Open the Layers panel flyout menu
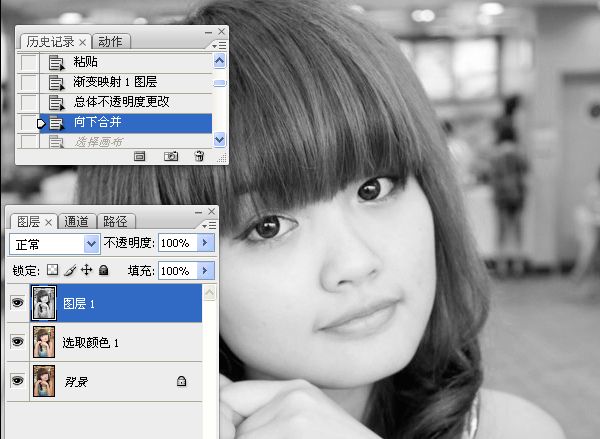This screenshot has width=600, height=439. point(210,225)
